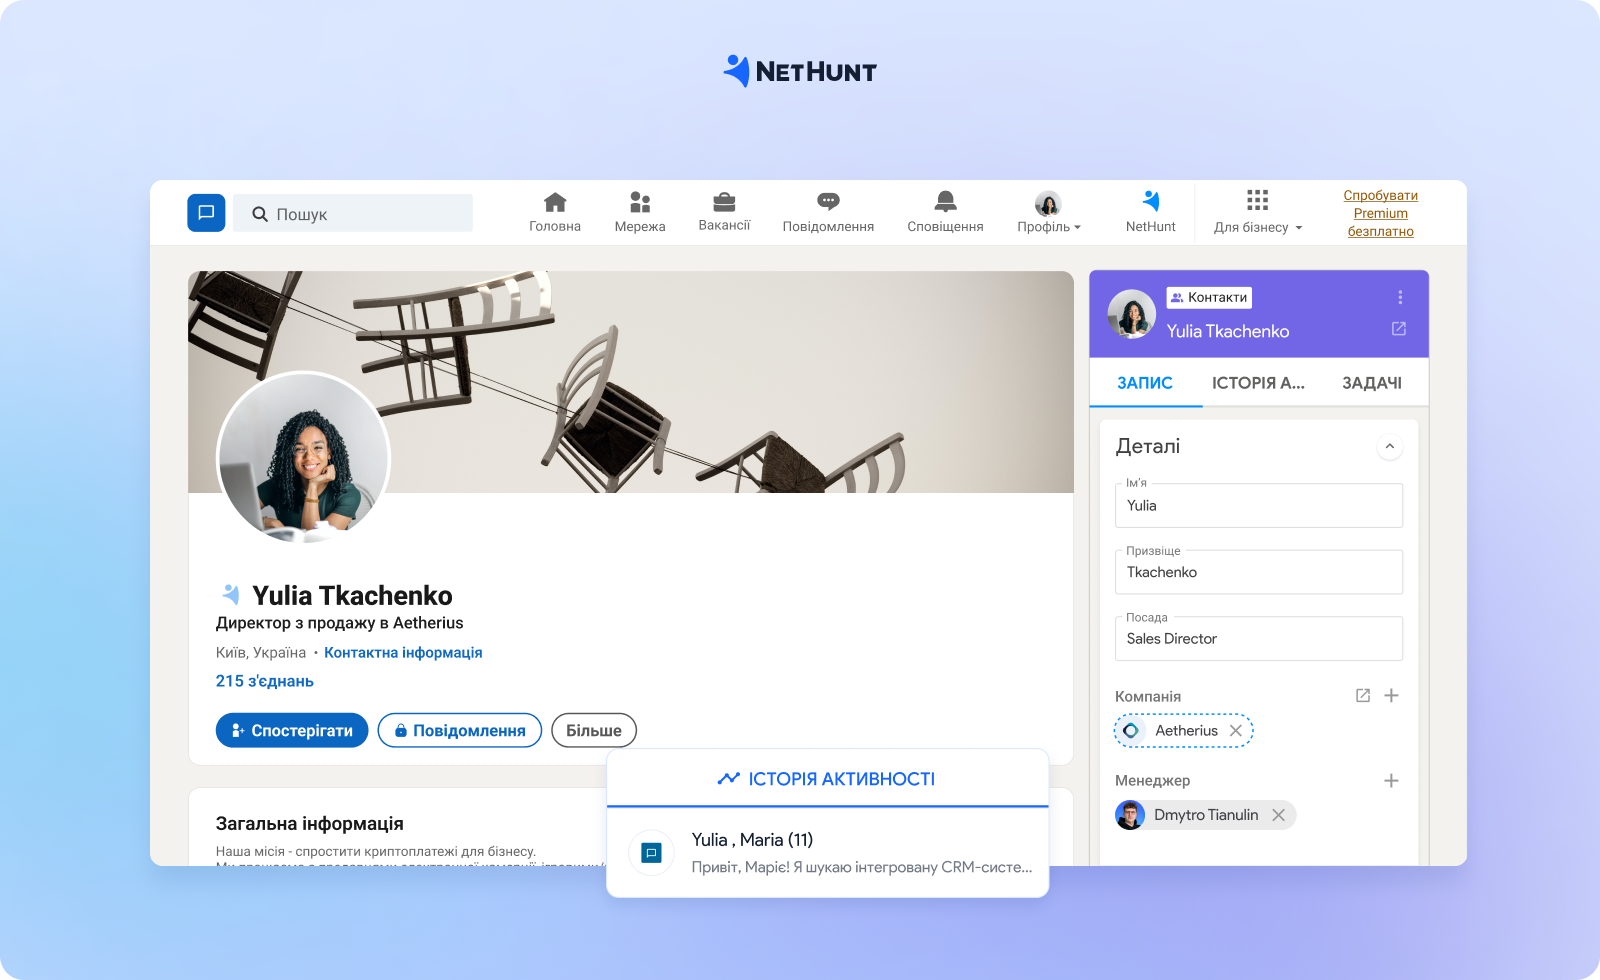Image resolution: width=1600 pixels, height=980 pixels.
Task: Expand the Для бізнесу dropdown arrow
Action: [x=1299, y=228]
